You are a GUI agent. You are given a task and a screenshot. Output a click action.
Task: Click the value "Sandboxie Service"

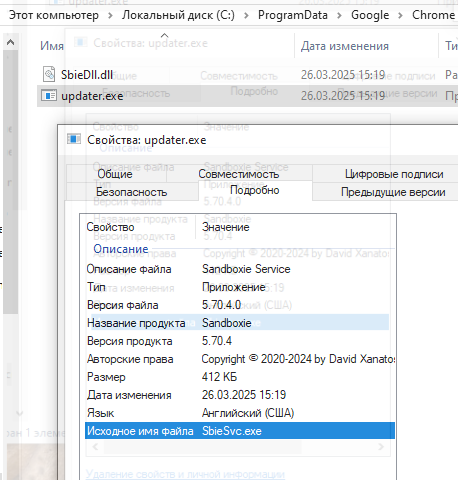pos(246,269)
